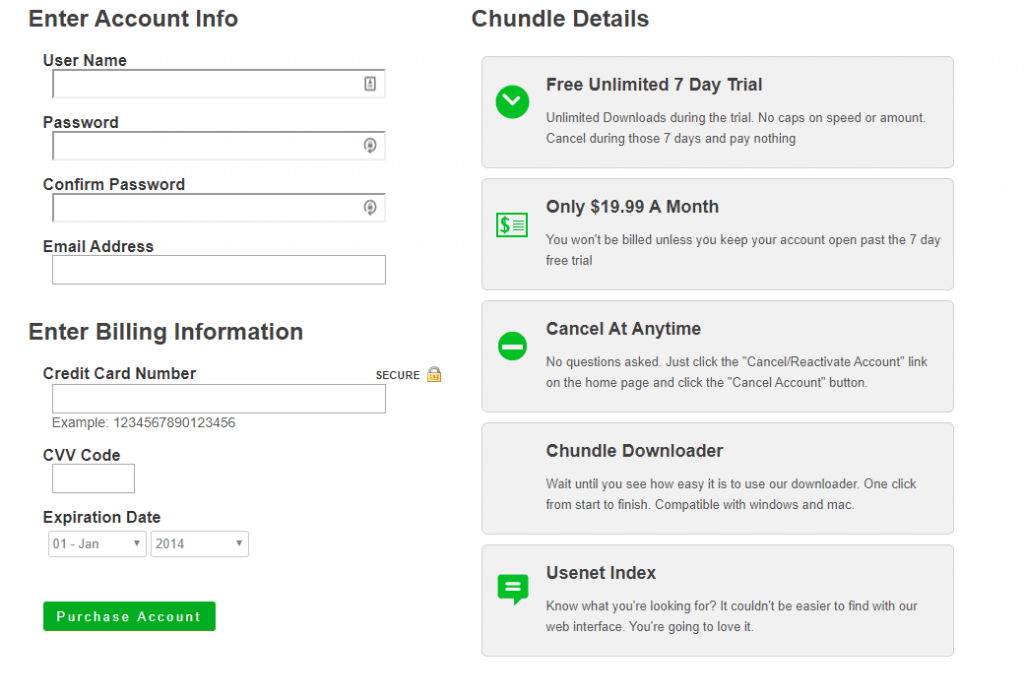Click the green dollar bill pricing icon
The width and height of the screenshot is (1024, 699).
coord(512,225)
